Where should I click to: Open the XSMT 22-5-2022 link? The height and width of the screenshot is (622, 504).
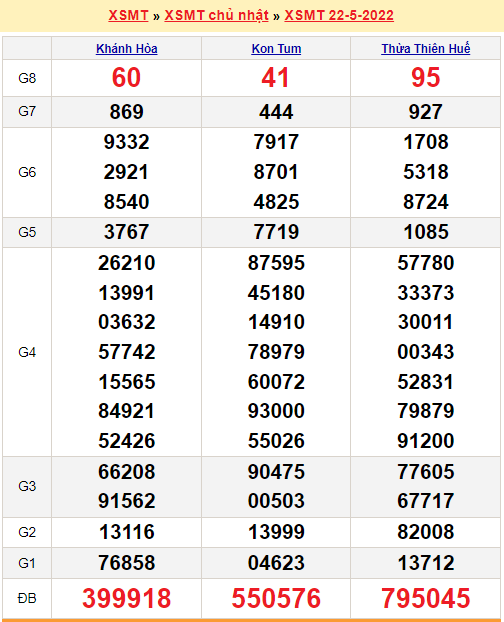point(339,15)
